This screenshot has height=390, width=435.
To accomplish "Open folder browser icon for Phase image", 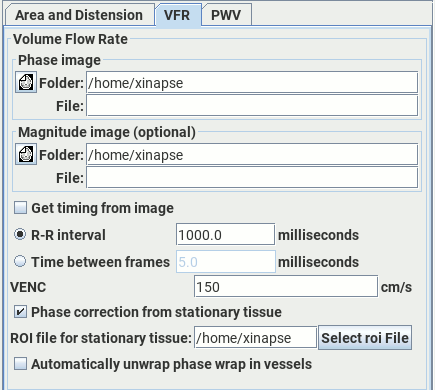I will pos(26,82).
